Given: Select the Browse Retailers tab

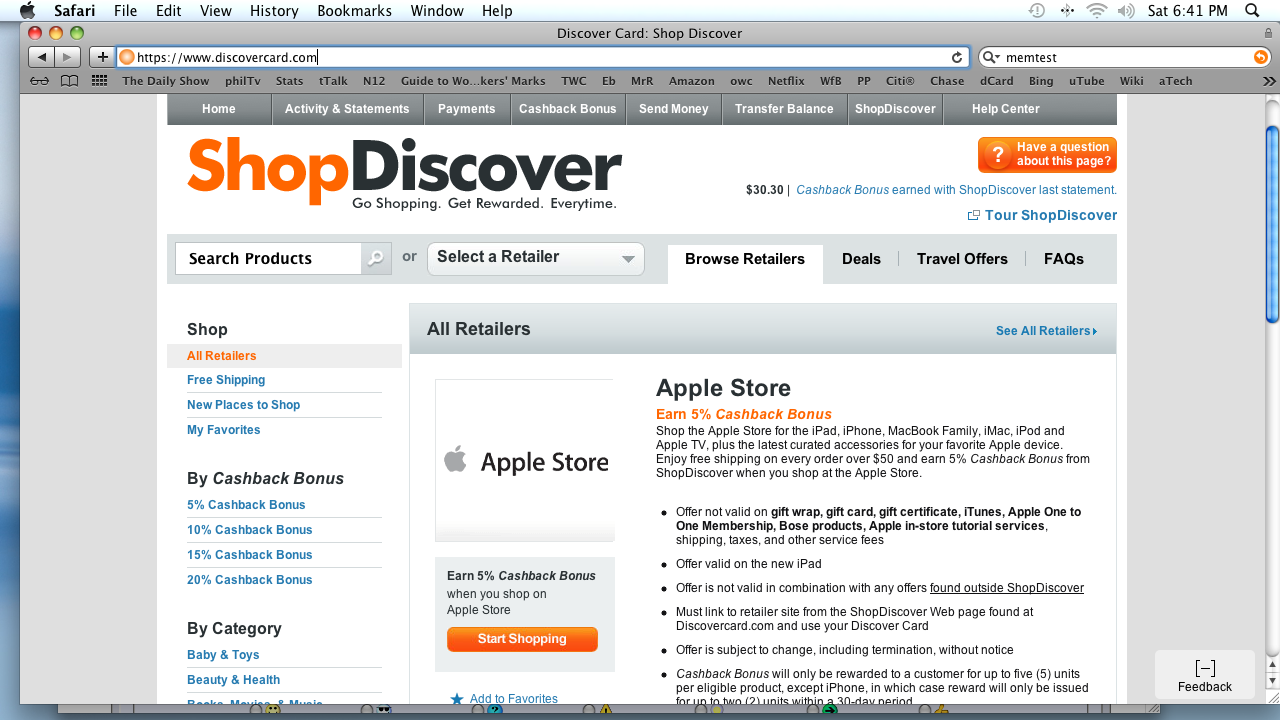Looking at the screenshot, I should (x=745, y=264).
